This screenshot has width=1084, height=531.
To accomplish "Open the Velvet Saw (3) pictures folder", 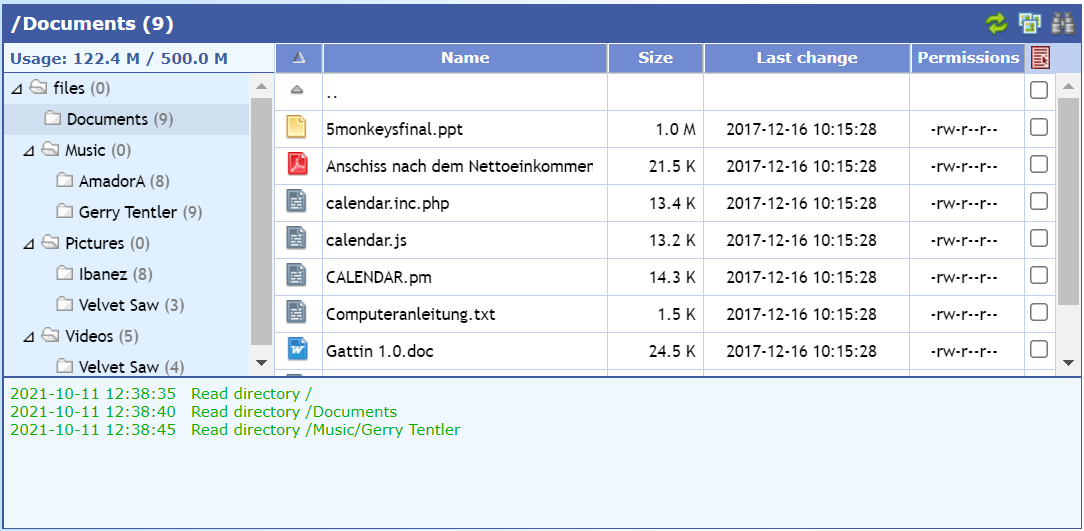I will (x=131, y=305).
